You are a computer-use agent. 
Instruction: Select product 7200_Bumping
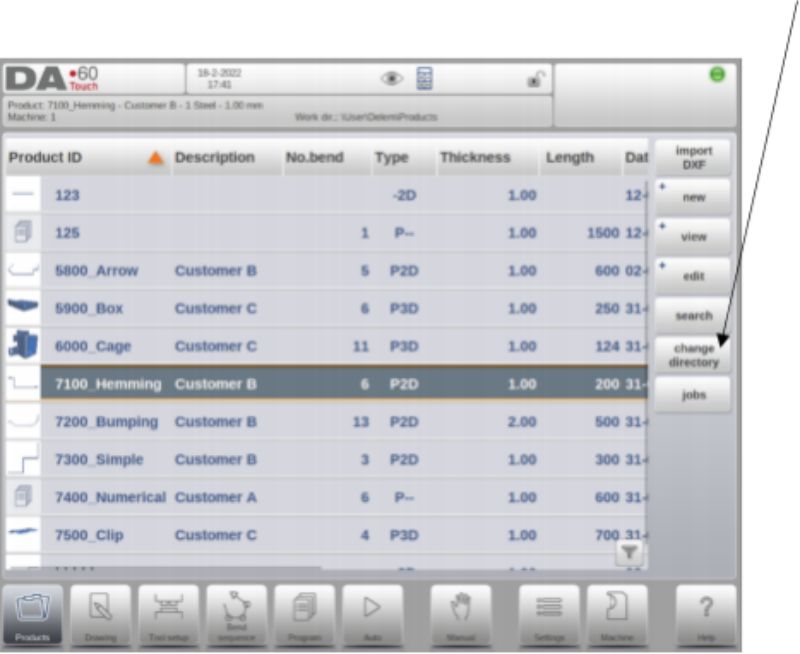[x=107, y=422]
